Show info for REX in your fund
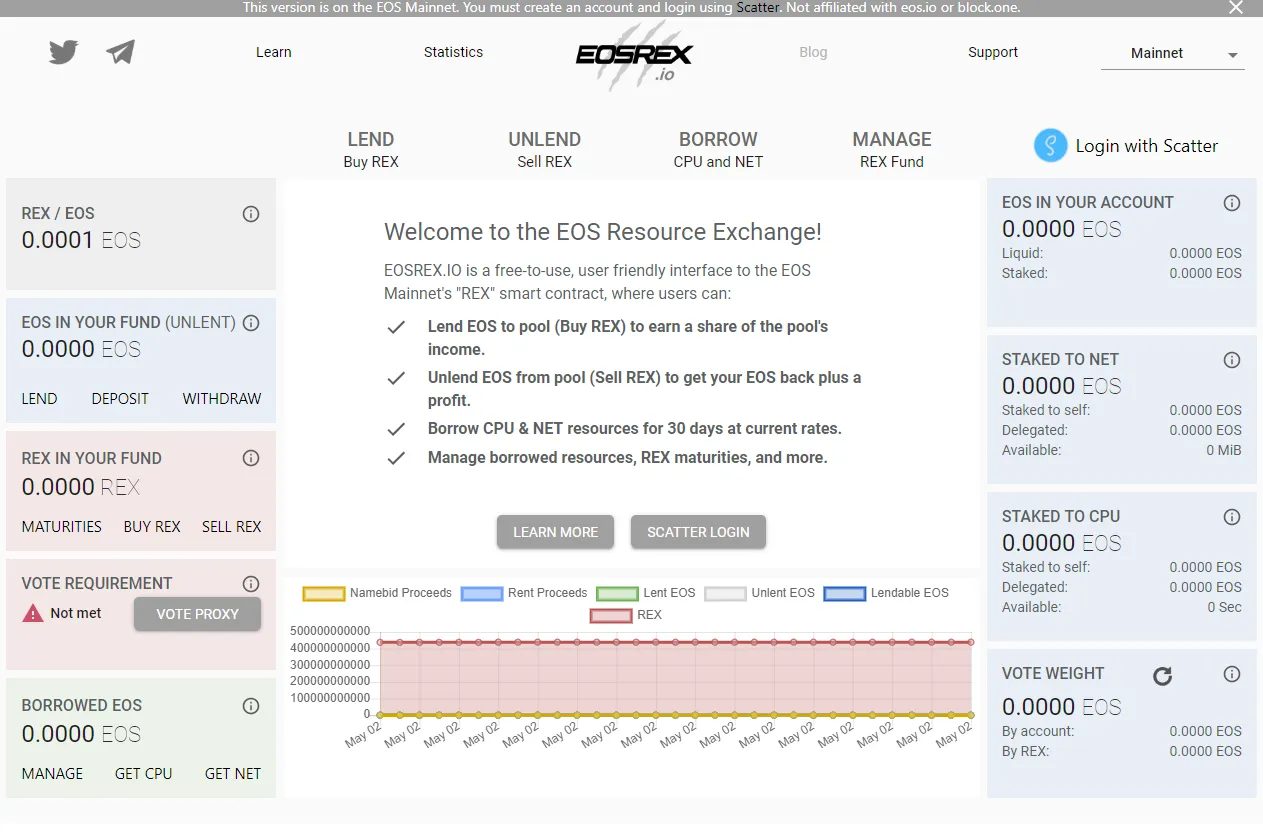Image resolution: width=1263 pixels, height=836 pixels. (x=251, y=458)
